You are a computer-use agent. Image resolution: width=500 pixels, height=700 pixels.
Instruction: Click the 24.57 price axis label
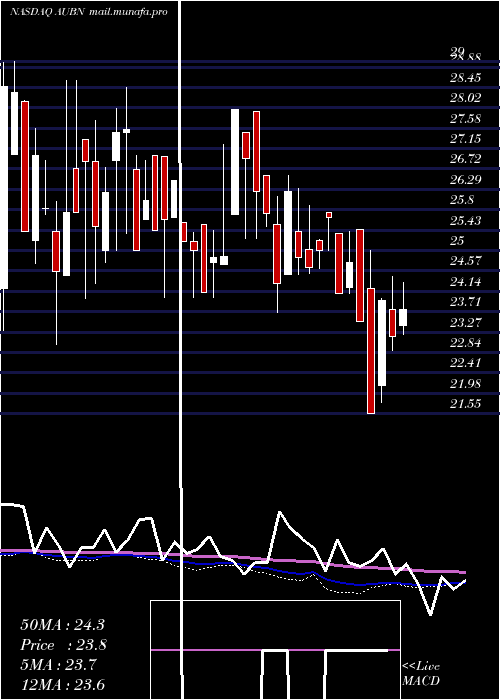[x=465, y=261]
